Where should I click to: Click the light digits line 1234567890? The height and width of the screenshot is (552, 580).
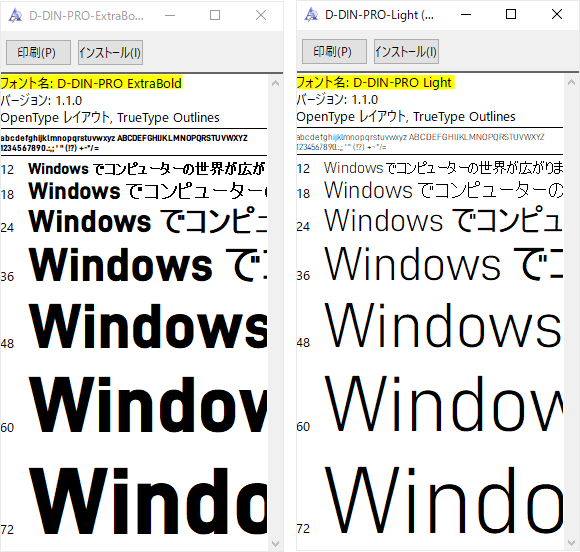[x=341, y=147]
